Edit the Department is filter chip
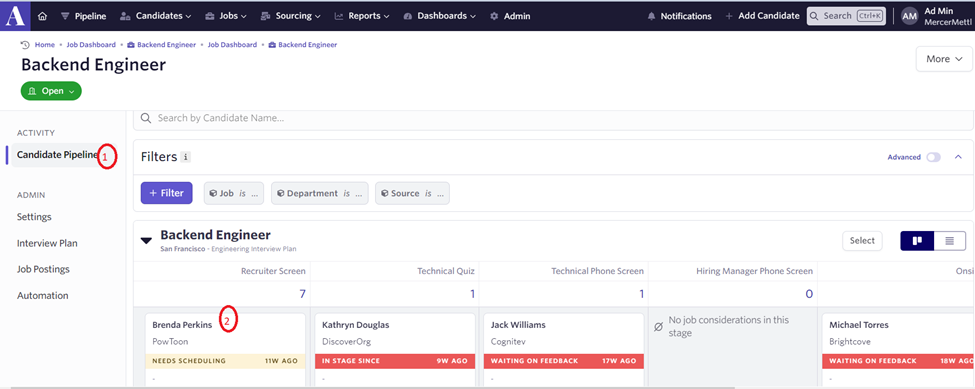This screenshot has width=975, height=389. click(x=320, y=193)
